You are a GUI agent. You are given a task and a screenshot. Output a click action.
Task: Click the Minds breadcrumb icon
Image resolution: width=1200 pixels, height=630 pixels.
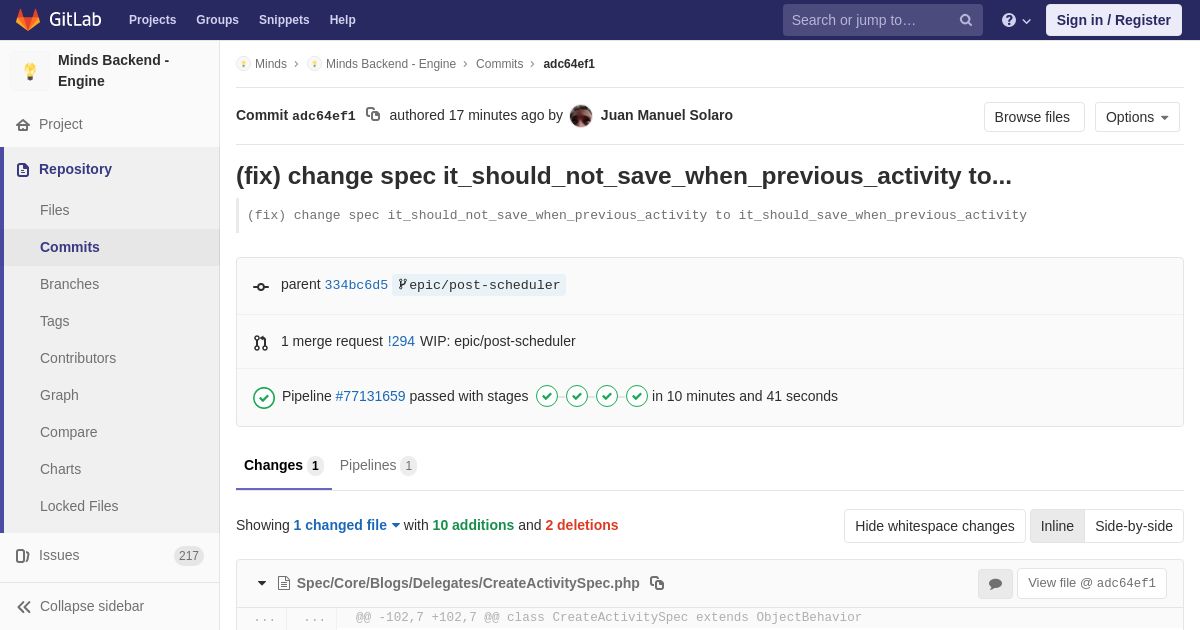tap(243, 64)
